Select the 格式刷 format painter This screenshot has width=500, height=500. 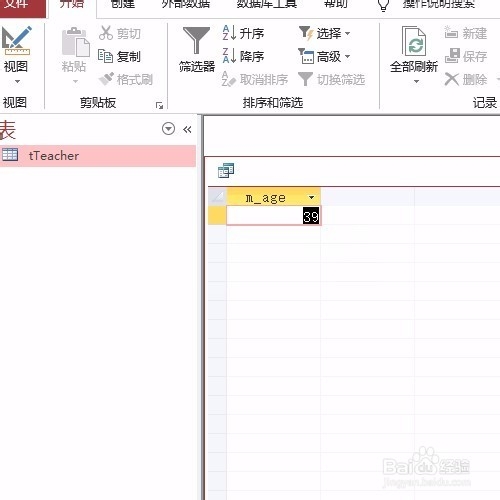coord(126,79)
